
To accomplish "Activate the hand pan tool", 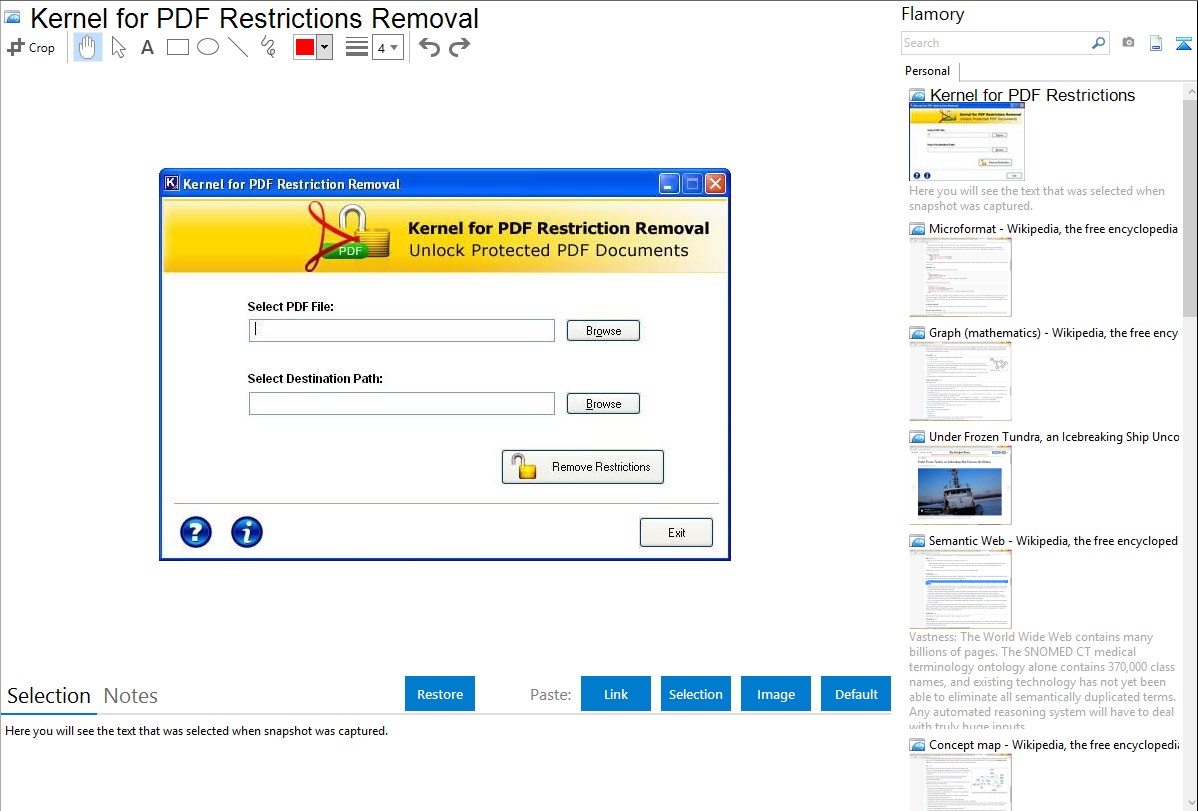I will [x=87, y=47].
